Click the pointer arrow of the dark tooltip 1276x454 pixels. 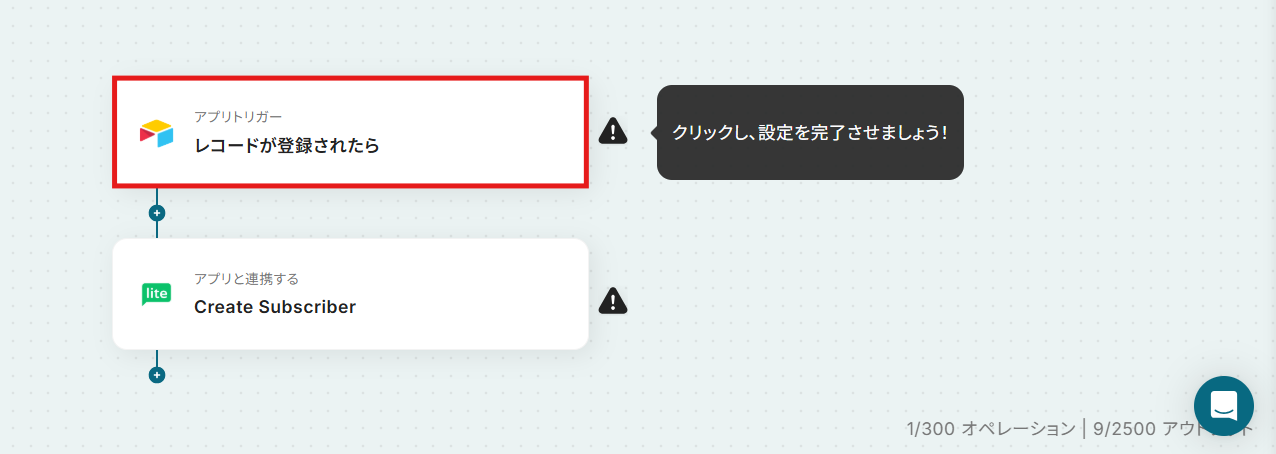tap(653, 132)
